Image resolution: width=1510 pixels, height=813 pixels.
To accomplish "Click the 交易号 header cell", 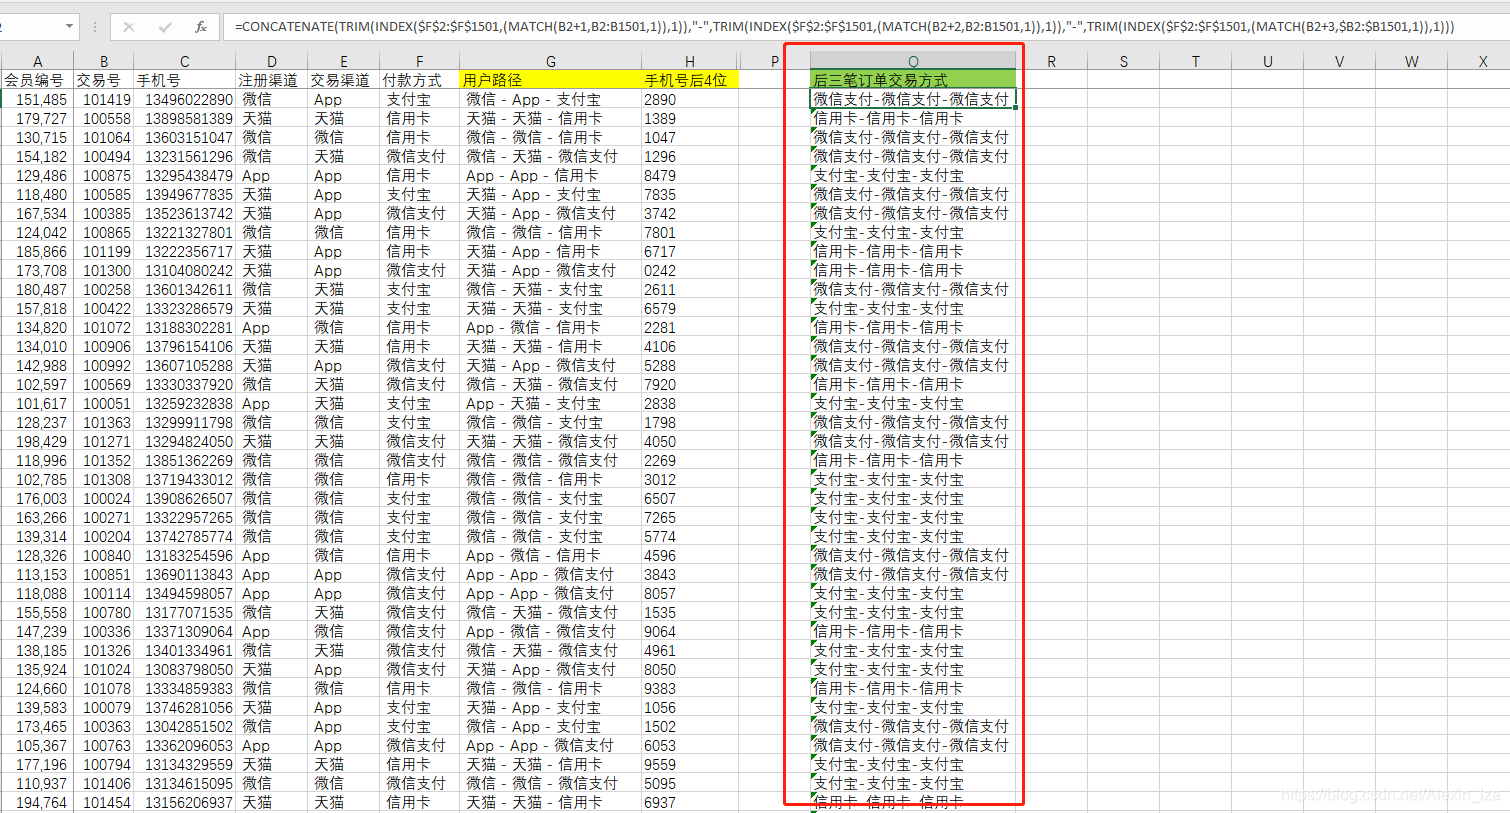I will click(x=104, y=80).
